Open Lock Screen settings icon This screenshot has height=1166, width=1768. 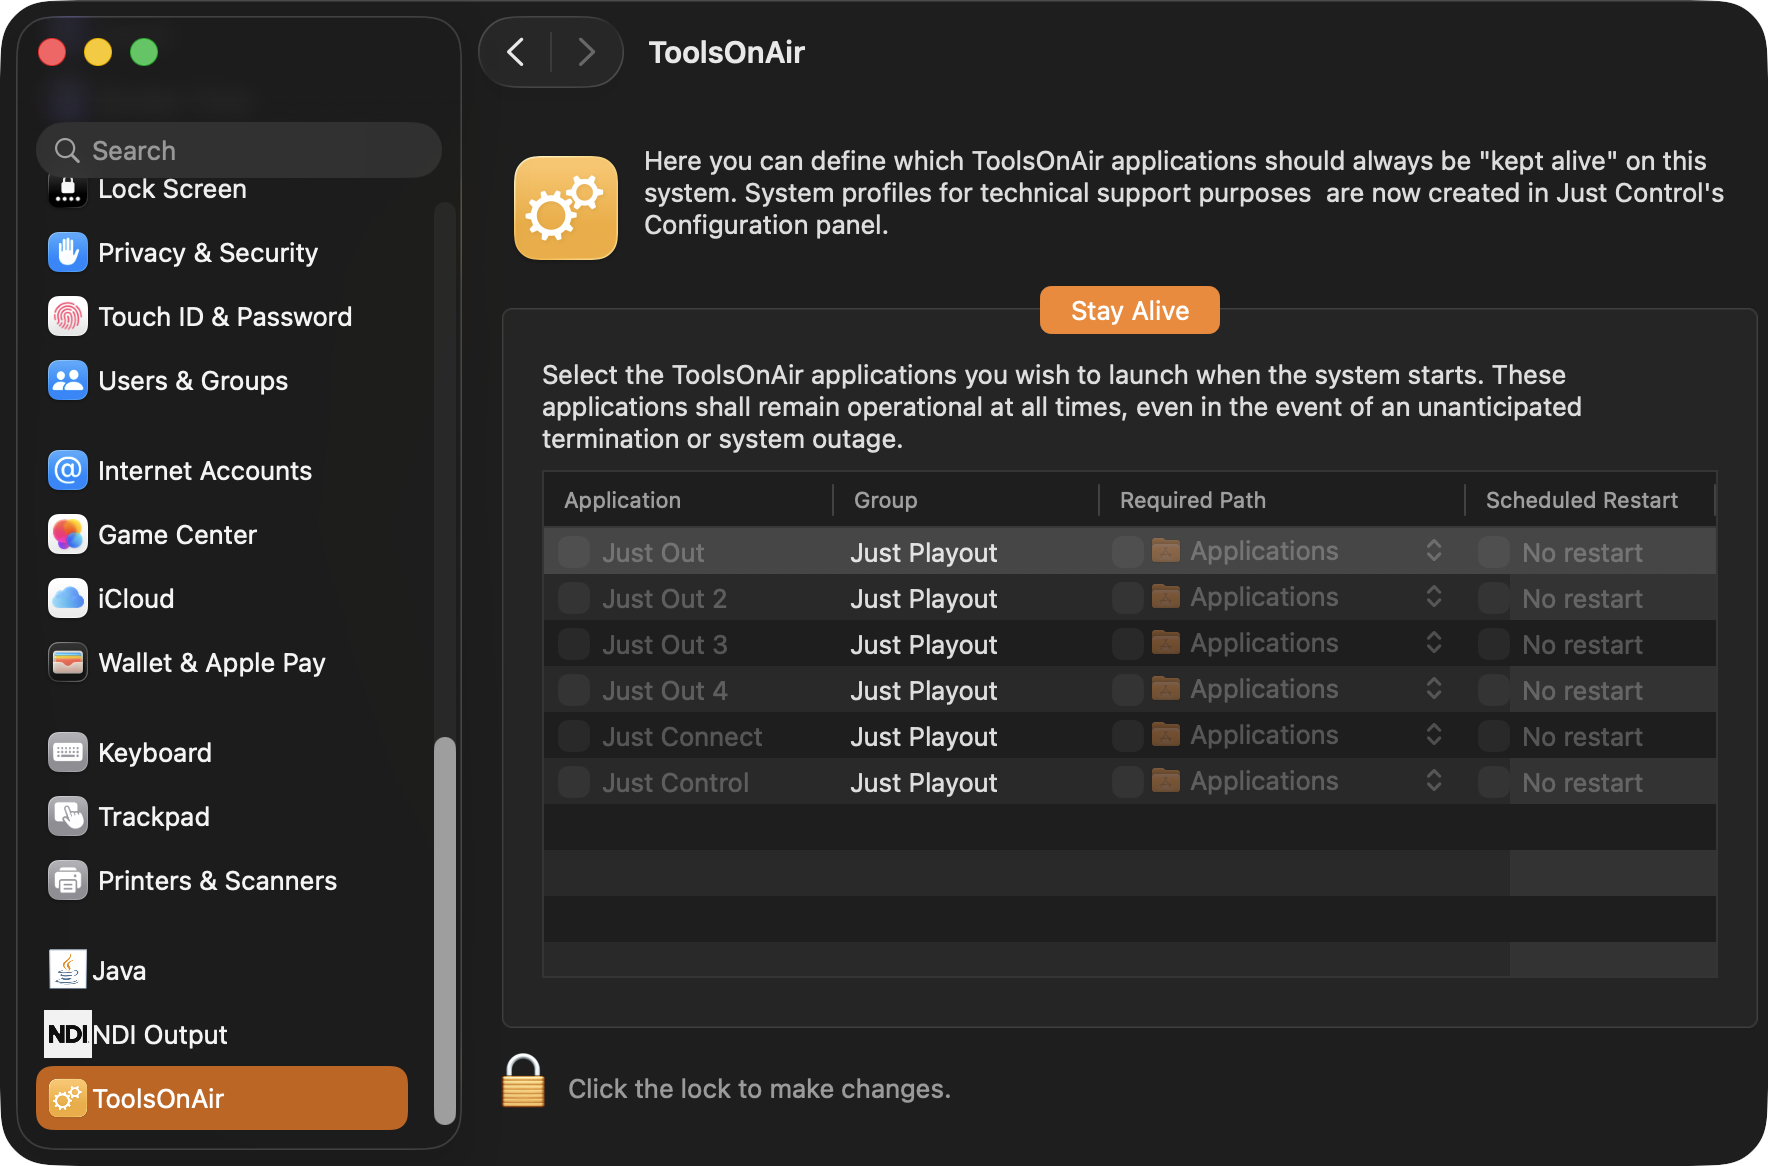68,189
